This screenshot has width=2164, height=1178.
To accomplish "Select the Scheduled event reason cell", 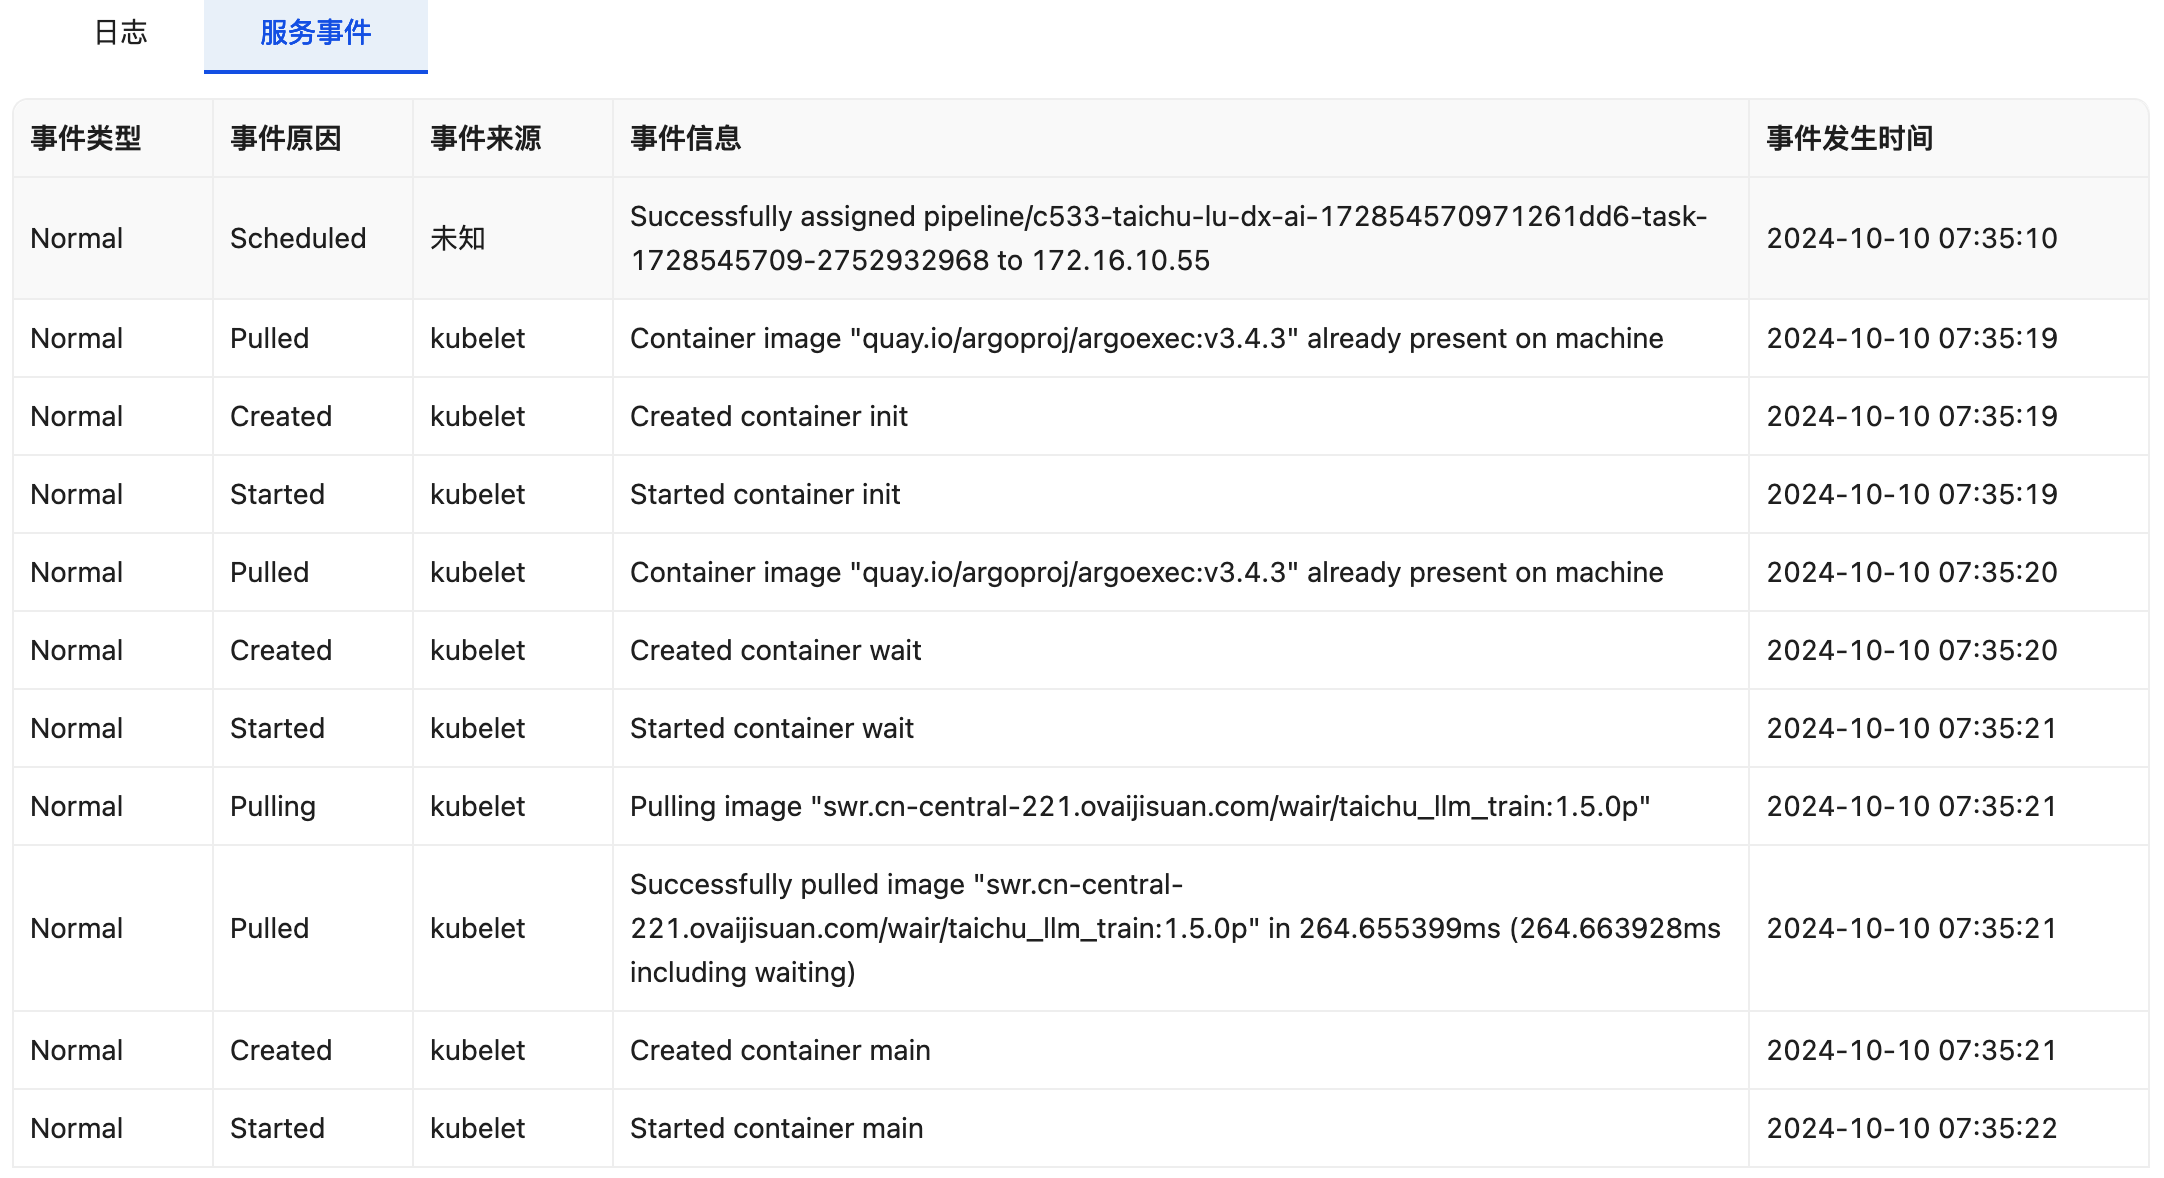I will (298, 238).
